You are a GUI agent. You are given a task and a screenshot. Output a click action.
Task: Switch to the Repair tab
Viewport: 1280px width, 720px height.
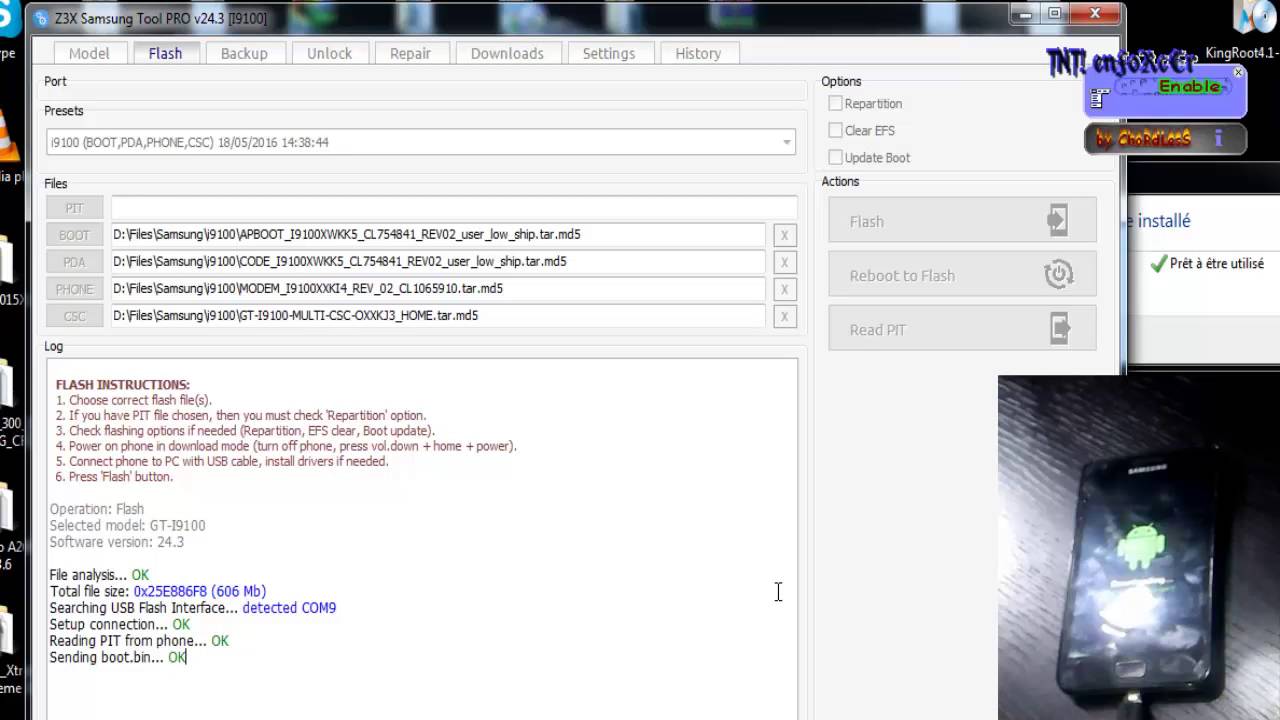410,53
